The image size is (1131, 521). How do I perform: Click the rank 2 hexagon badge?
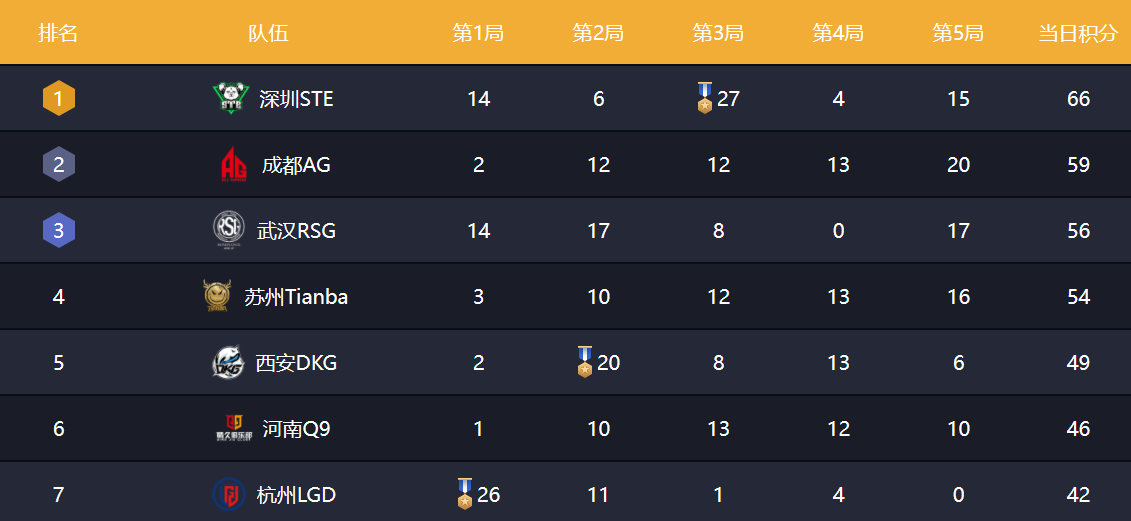point(59,164)
